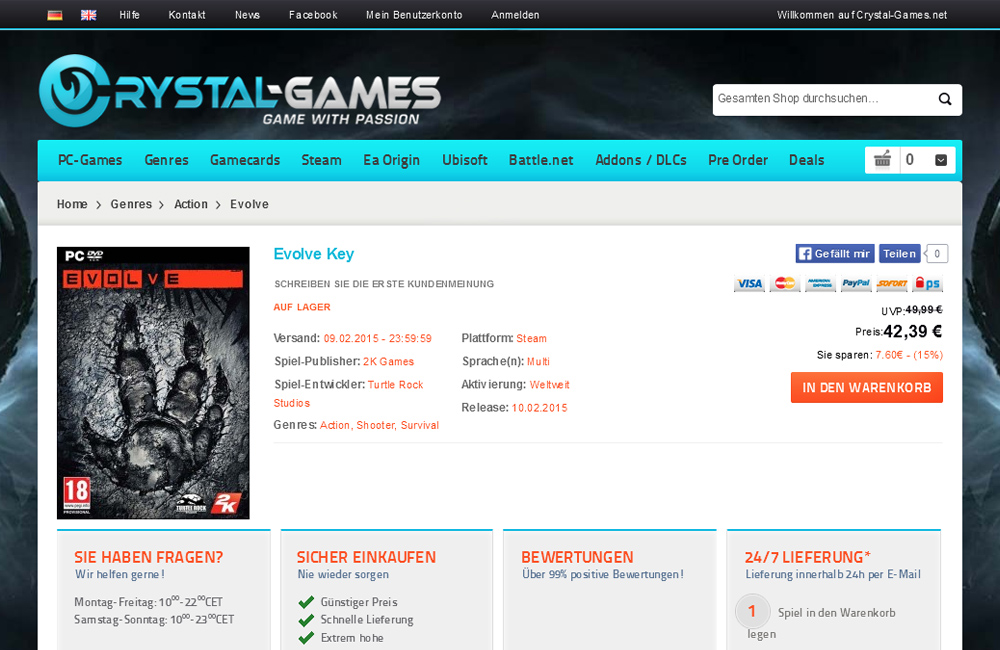
Task: Open the Pre Order menu
Action: 738,160
